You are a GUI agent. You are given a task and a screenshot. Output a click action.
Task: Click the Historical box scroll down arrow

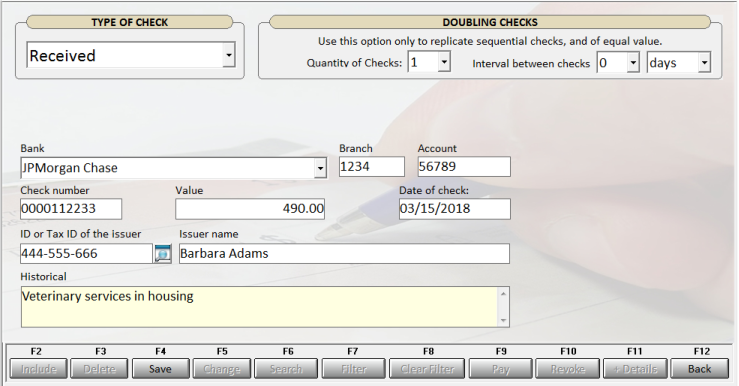coord(503,320)
